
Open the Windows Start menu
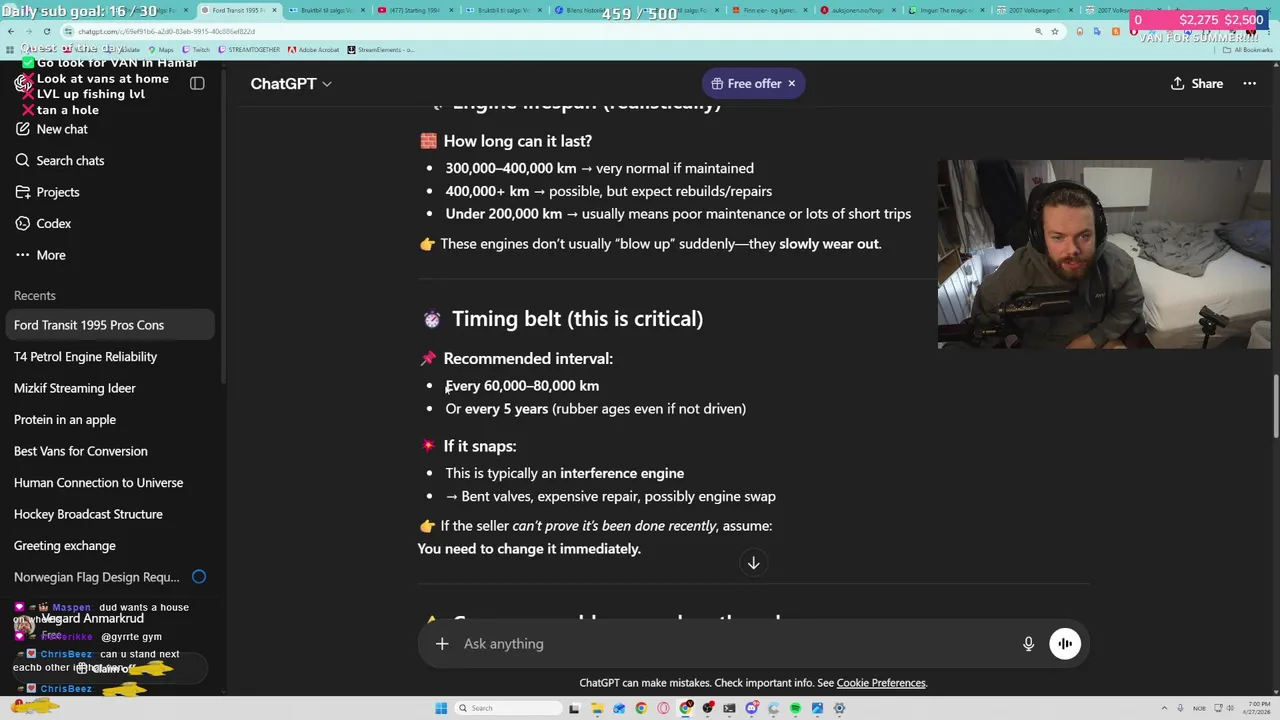441,708
